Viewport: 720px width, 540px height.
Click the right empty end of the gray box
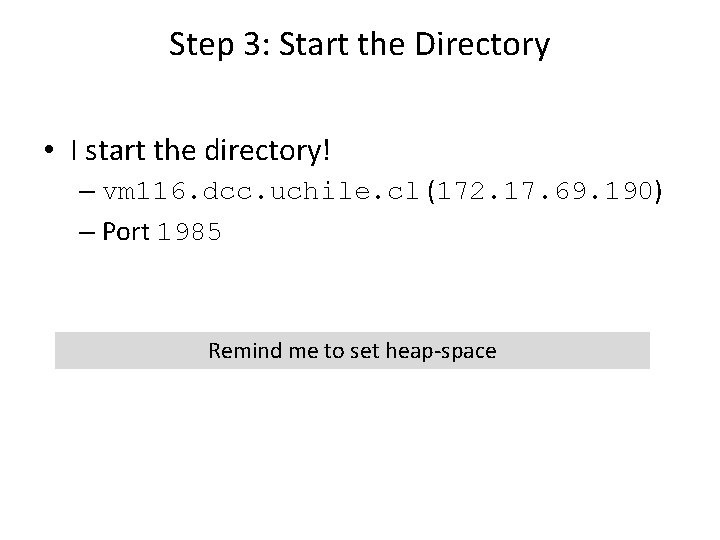590,351
